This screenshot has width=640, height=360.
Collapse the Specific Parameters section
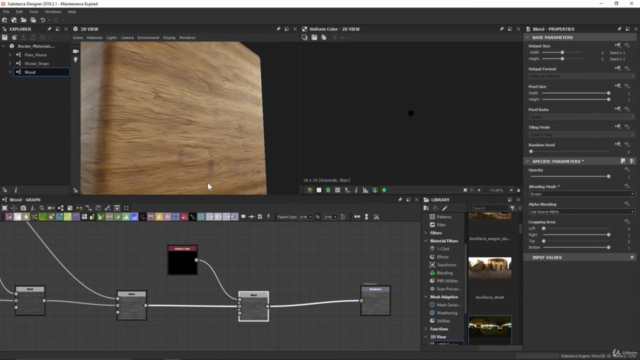(527, 161)
